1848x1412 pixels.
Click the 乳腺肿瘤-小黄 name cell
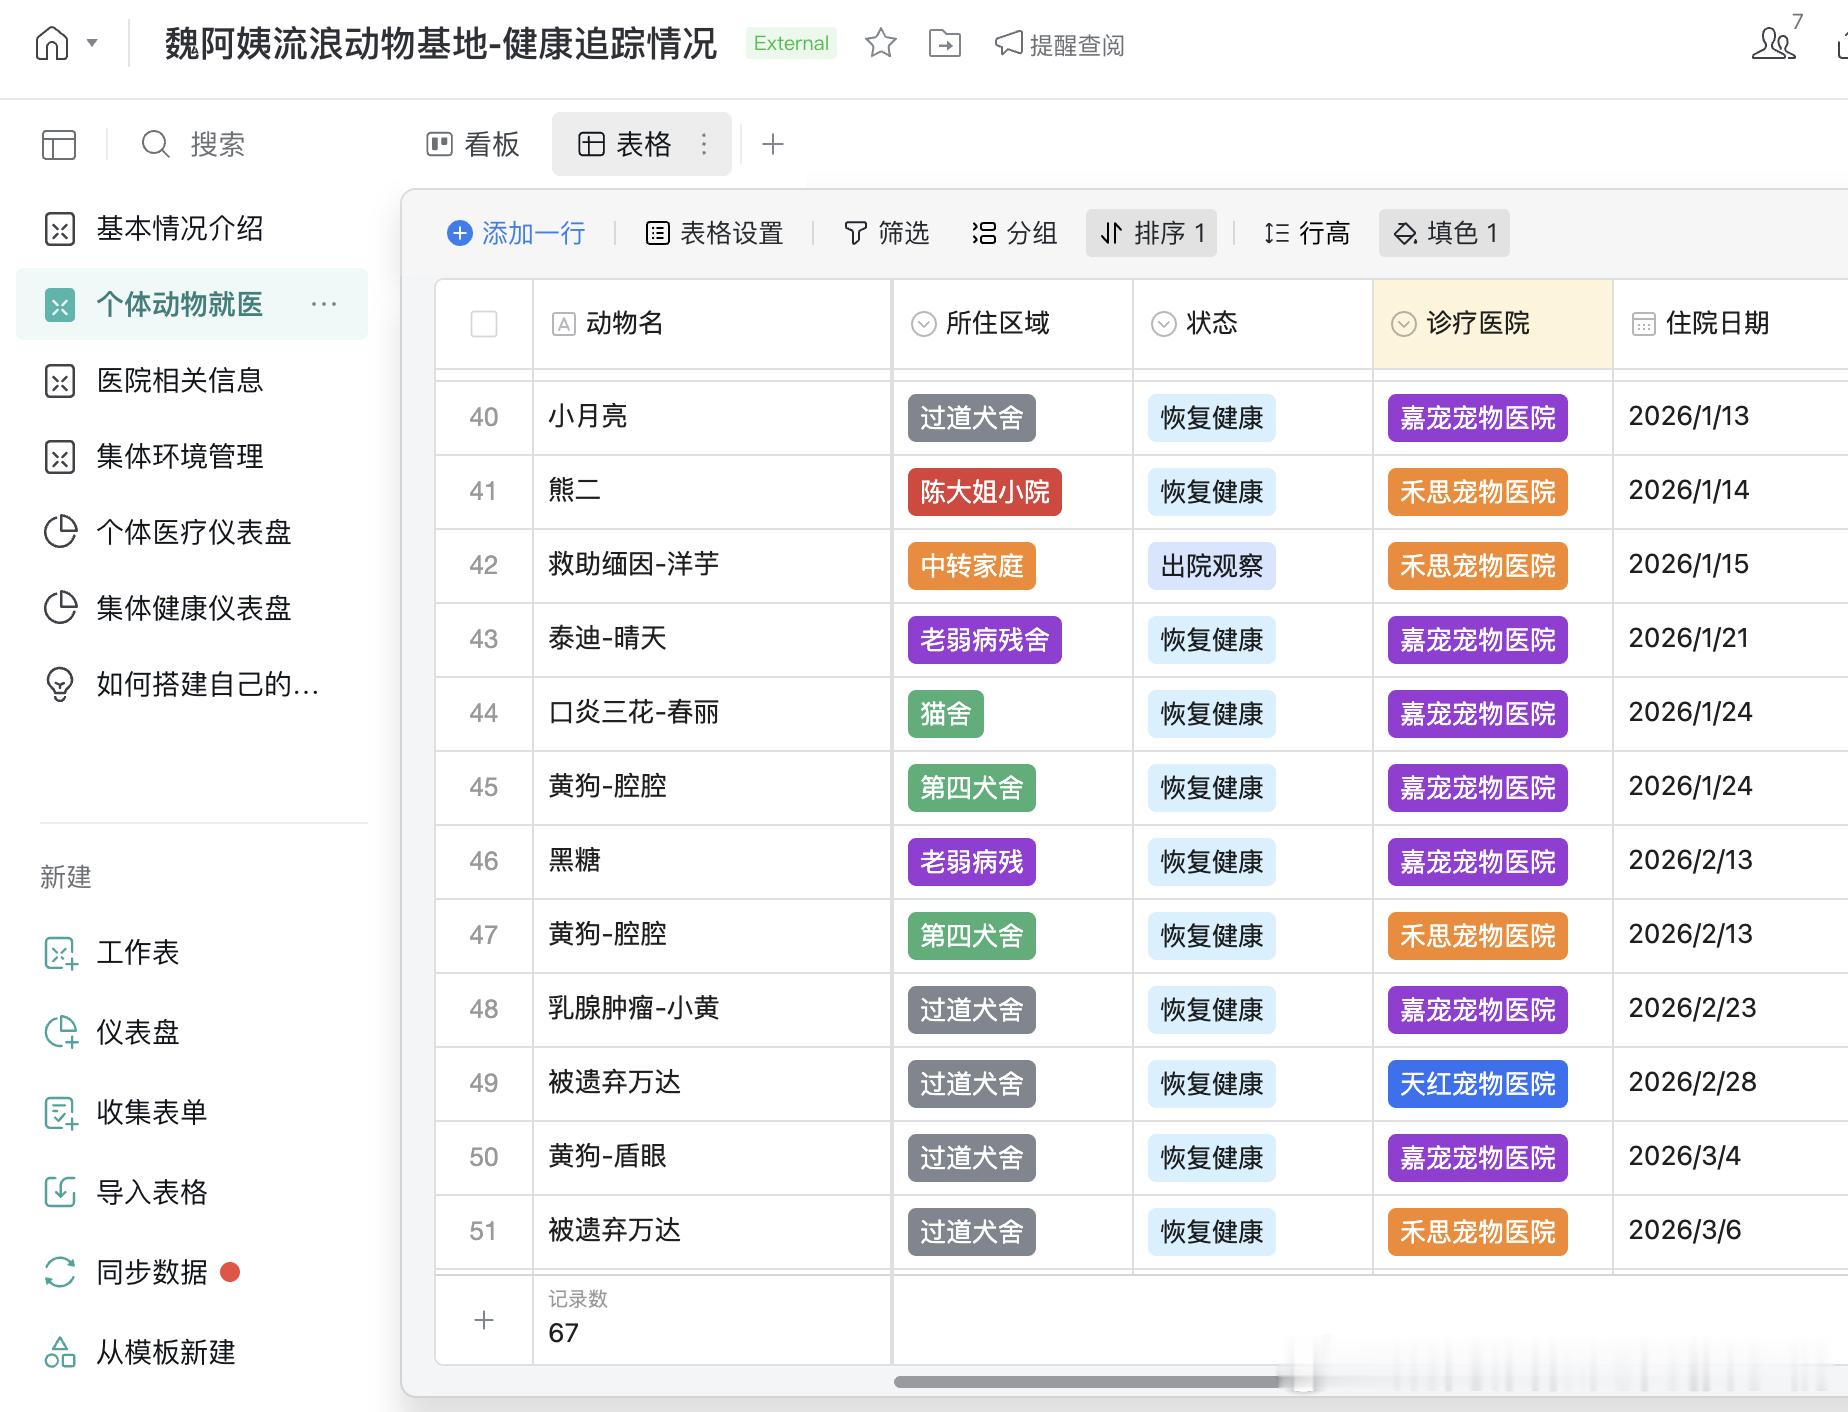712,1009
